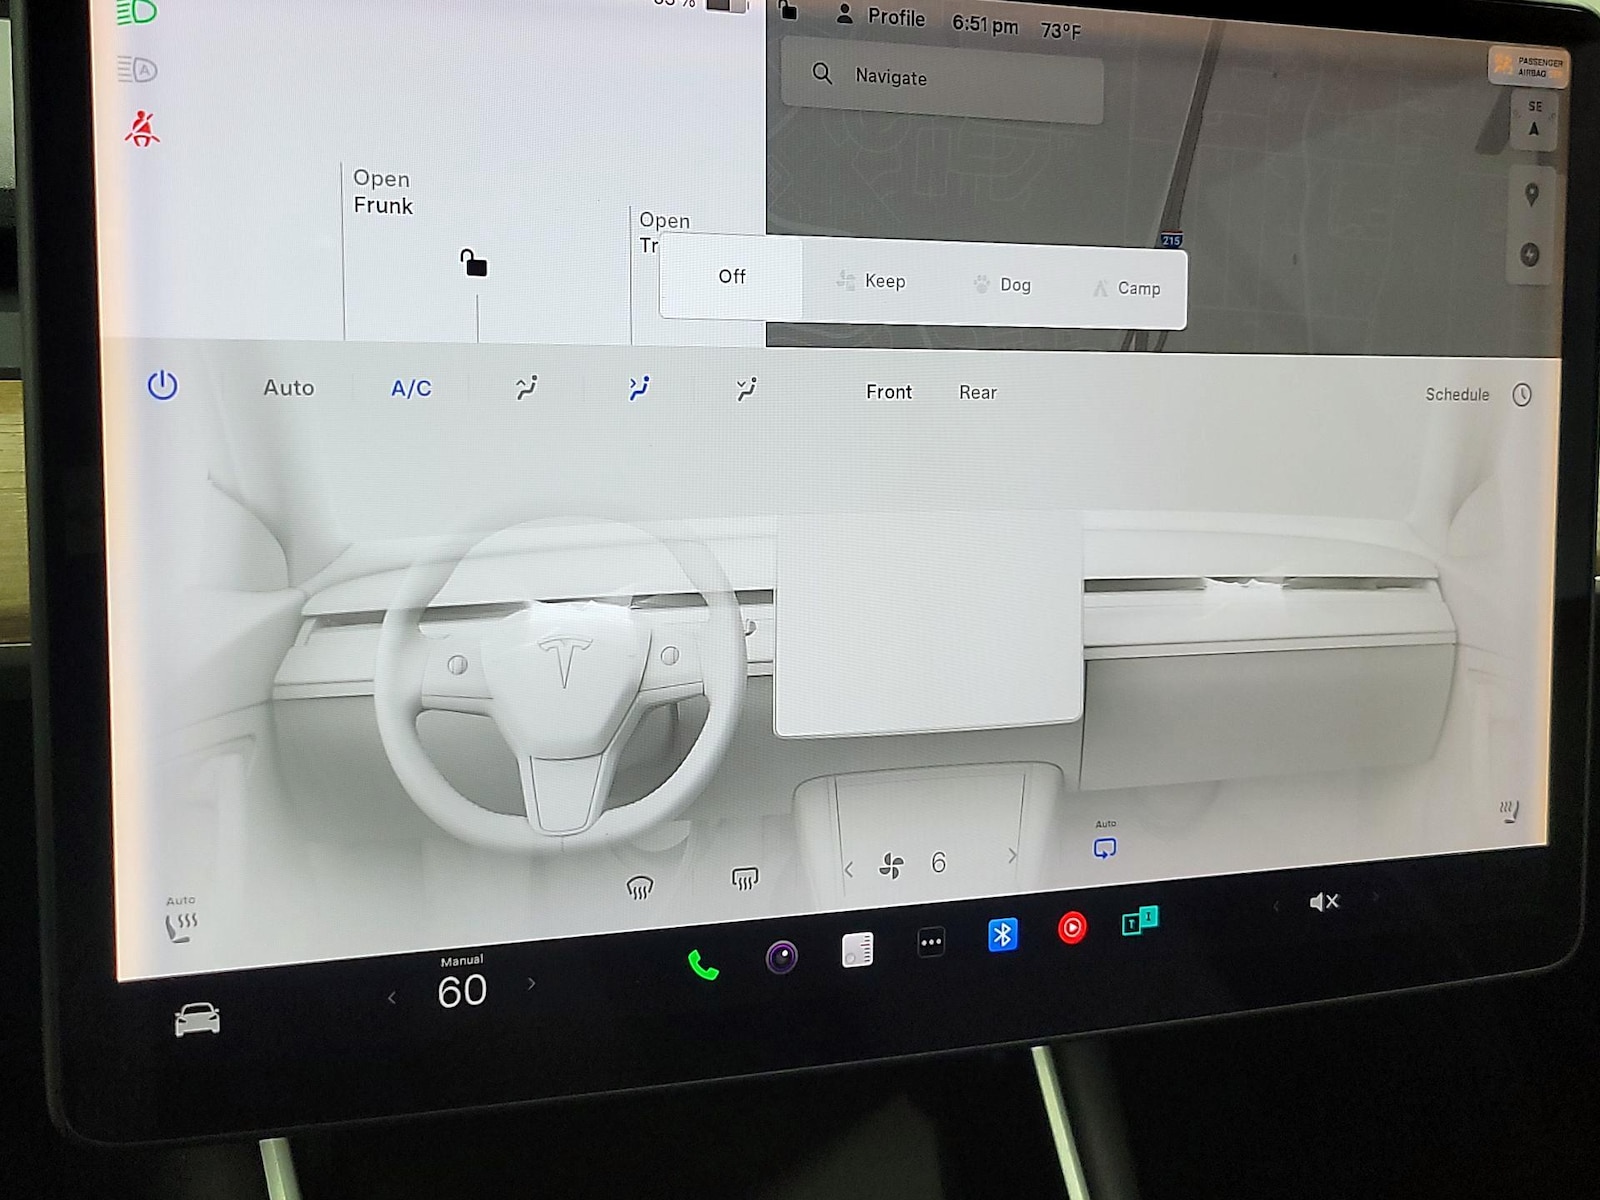Tap Open Frunk button
The height and width of the screenshot is (1200, 1600).
tap(383, 192)
